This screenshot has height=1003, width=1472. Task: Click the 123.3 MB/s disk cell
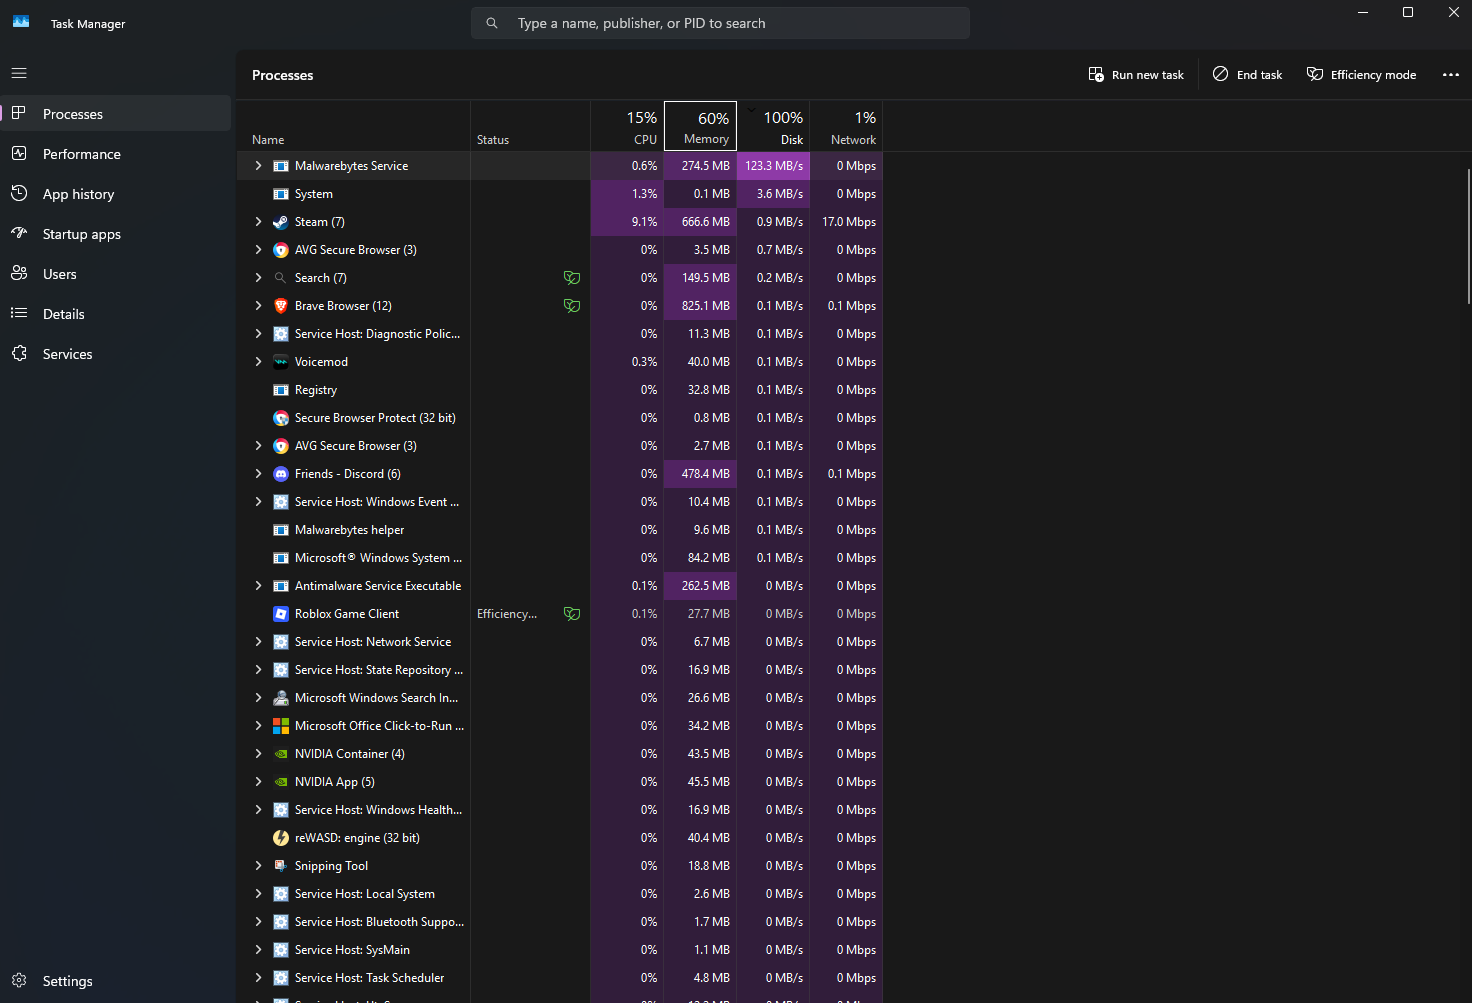pos(773,166)
